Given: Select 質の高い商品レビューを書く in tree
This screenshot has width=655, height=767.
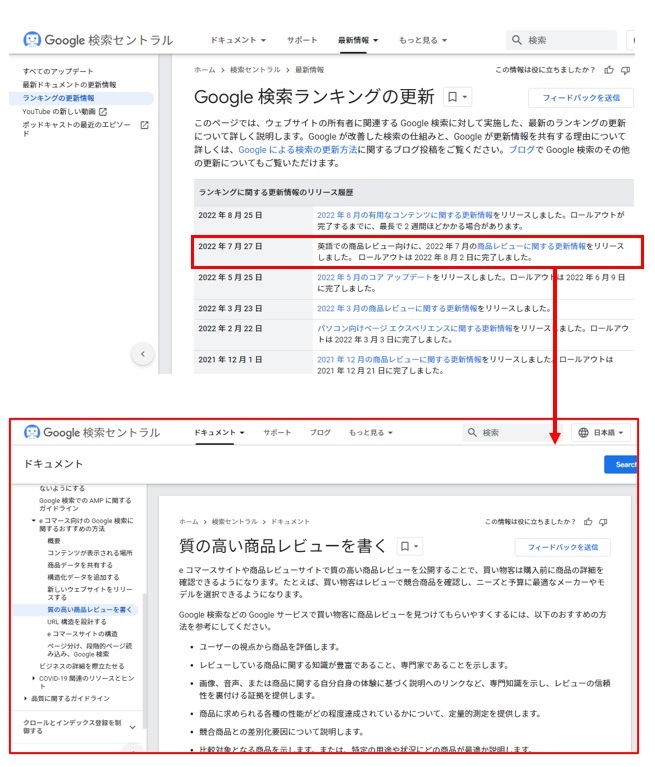Looking at the screenshot, I should (90, 609).
